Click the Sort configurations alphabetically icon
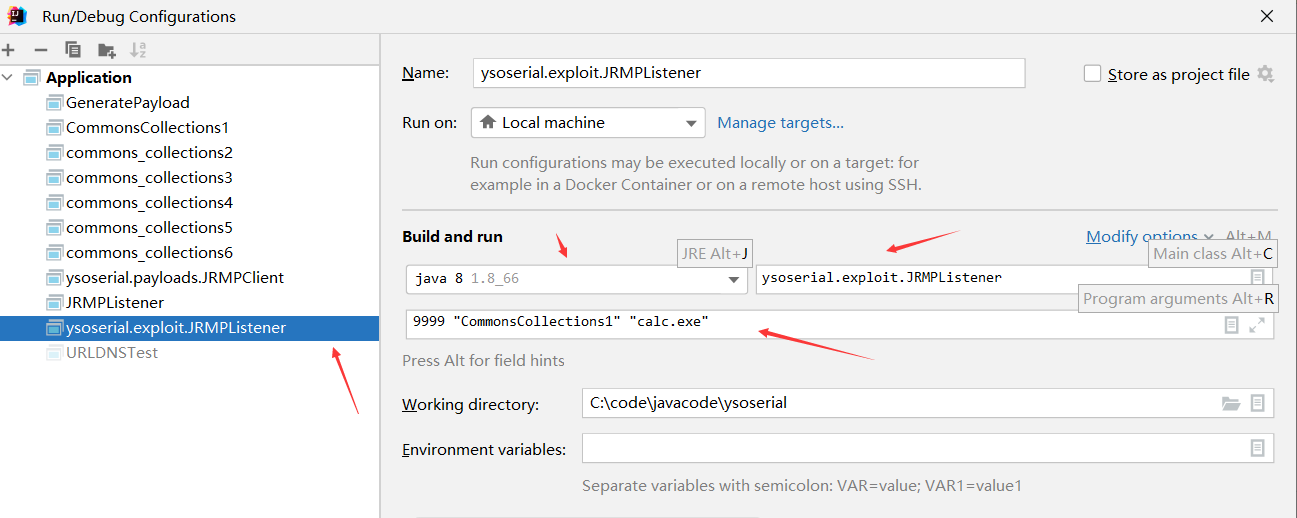The height and width of the screenshot is (518, 1297). [138, 50]
